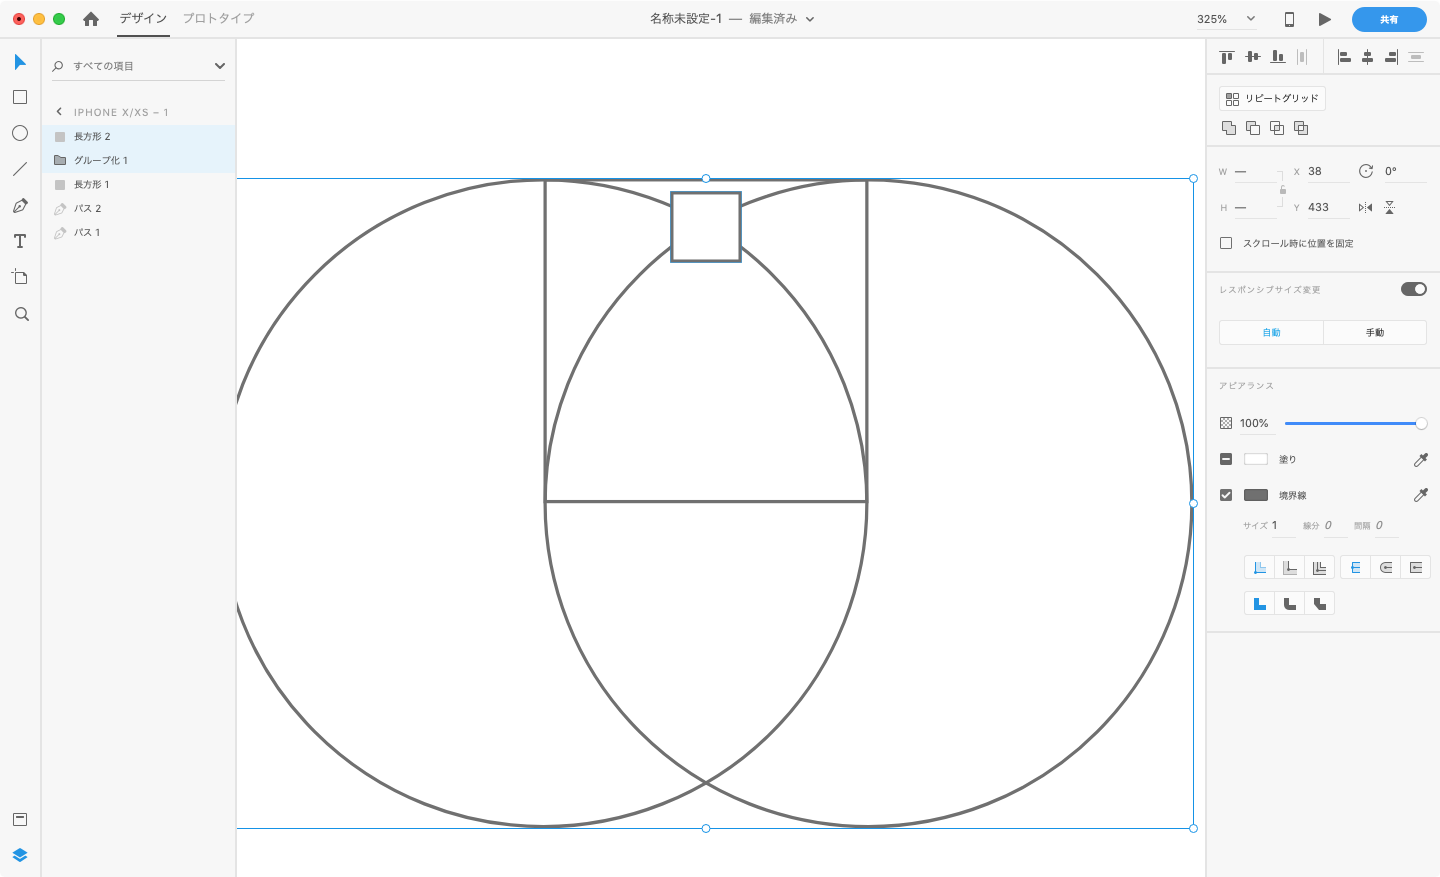Open the zoom percentage dropdown
1440x877 pixels.
click(1250, 19)
